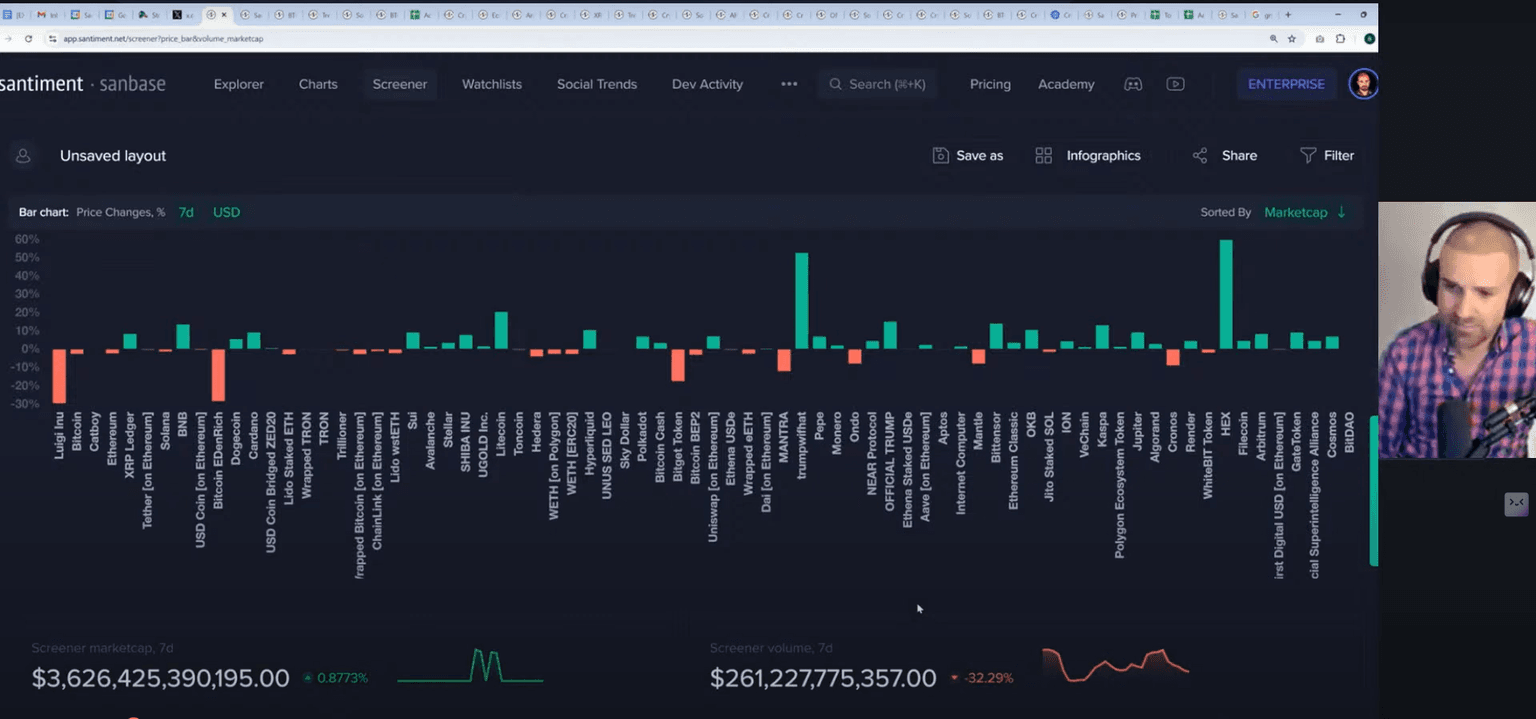Click the layout owner avatar icon

click(23, 156)
